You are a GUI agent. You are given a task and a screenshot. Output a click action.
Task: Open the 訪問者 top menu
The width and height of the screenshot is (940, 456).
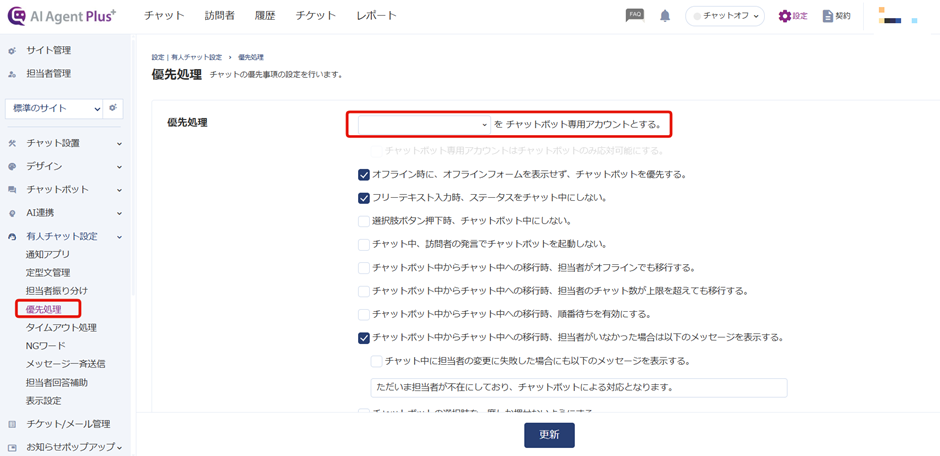pos(219,16)
